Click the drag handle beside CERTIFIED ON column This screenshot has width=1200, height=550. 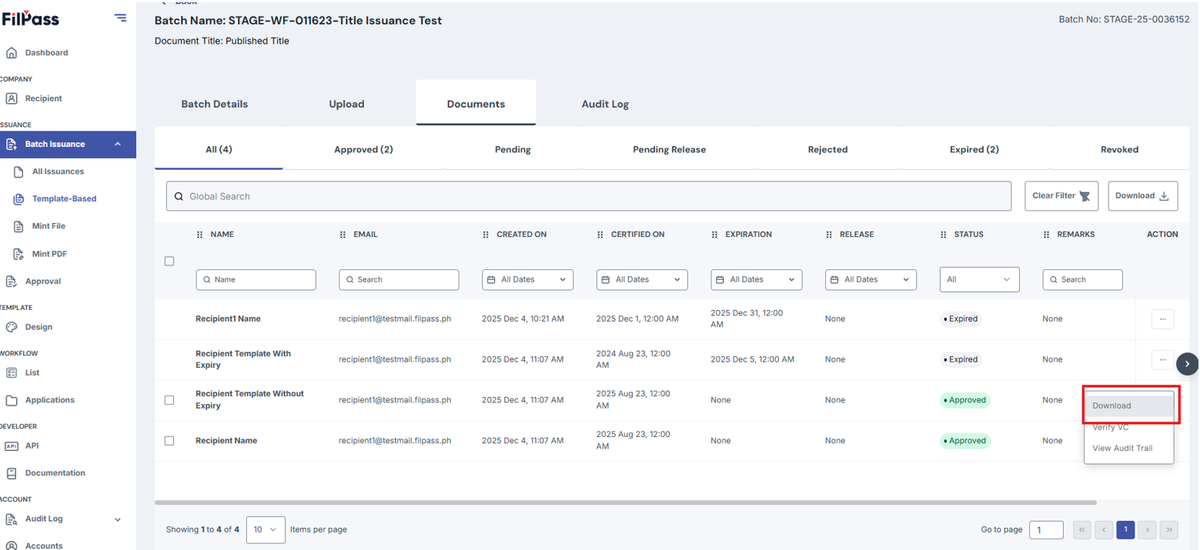[x=600, y=234]
